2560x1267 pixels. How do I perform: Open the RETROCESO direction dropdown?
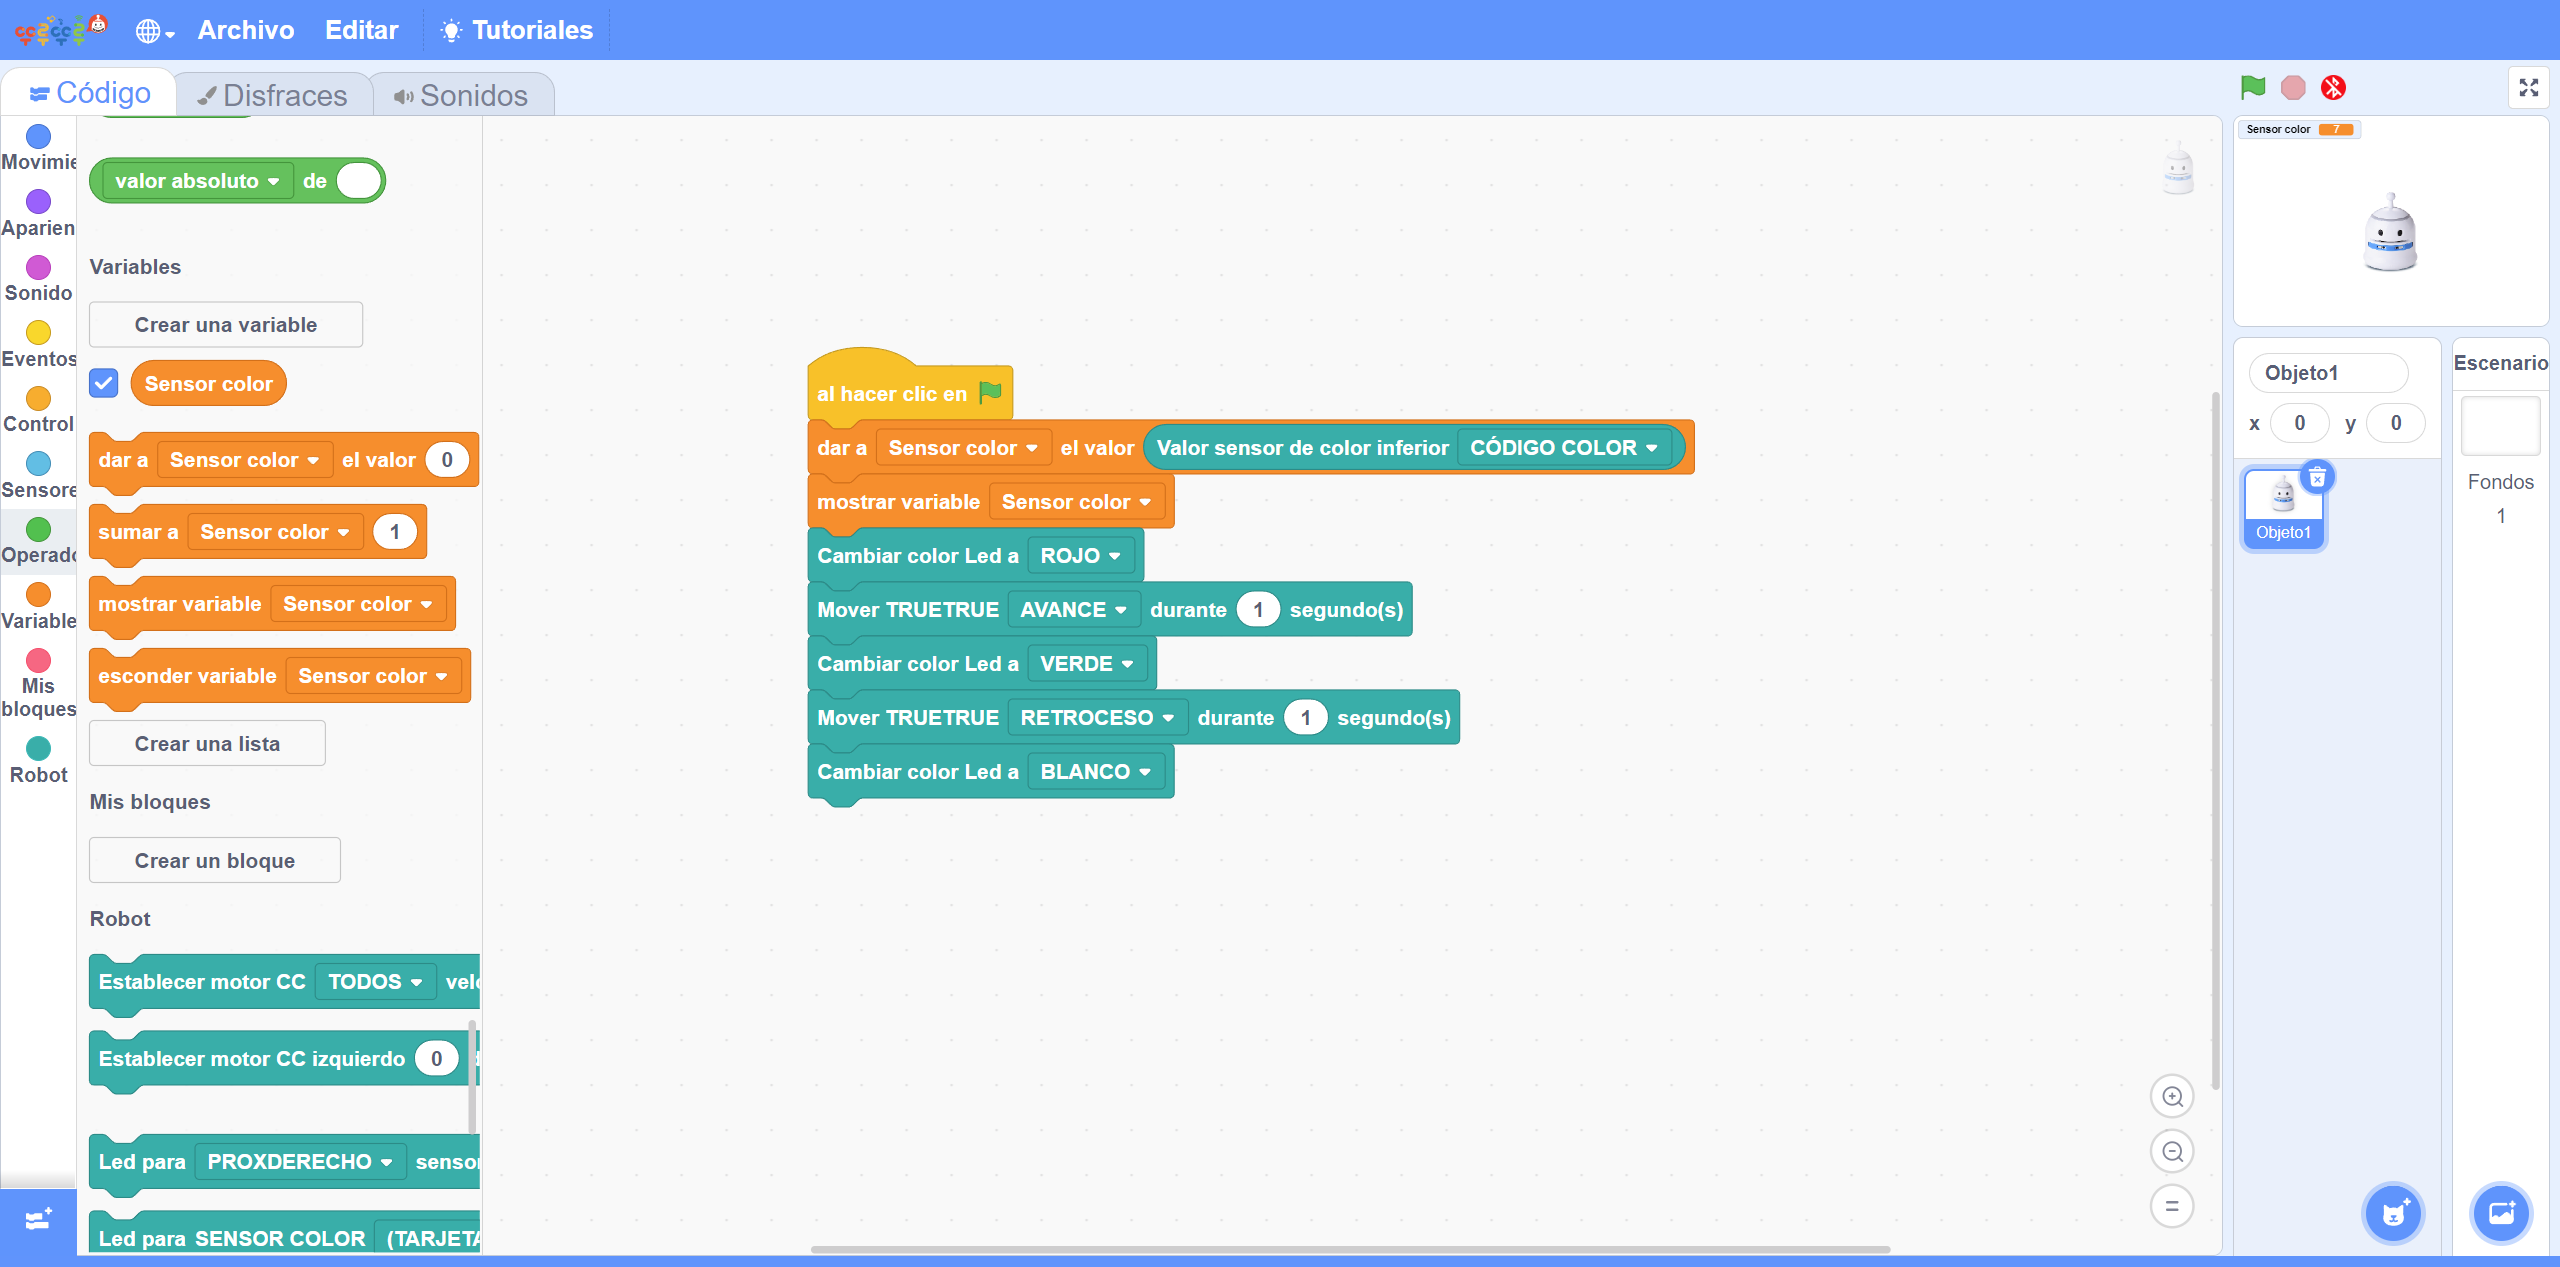click(1097, 718)
